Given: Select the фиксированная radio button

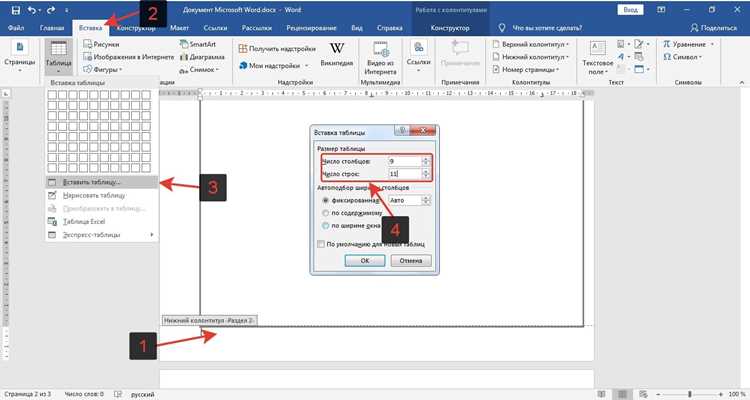Looking at the screenshot, I should tap(326, 200).
